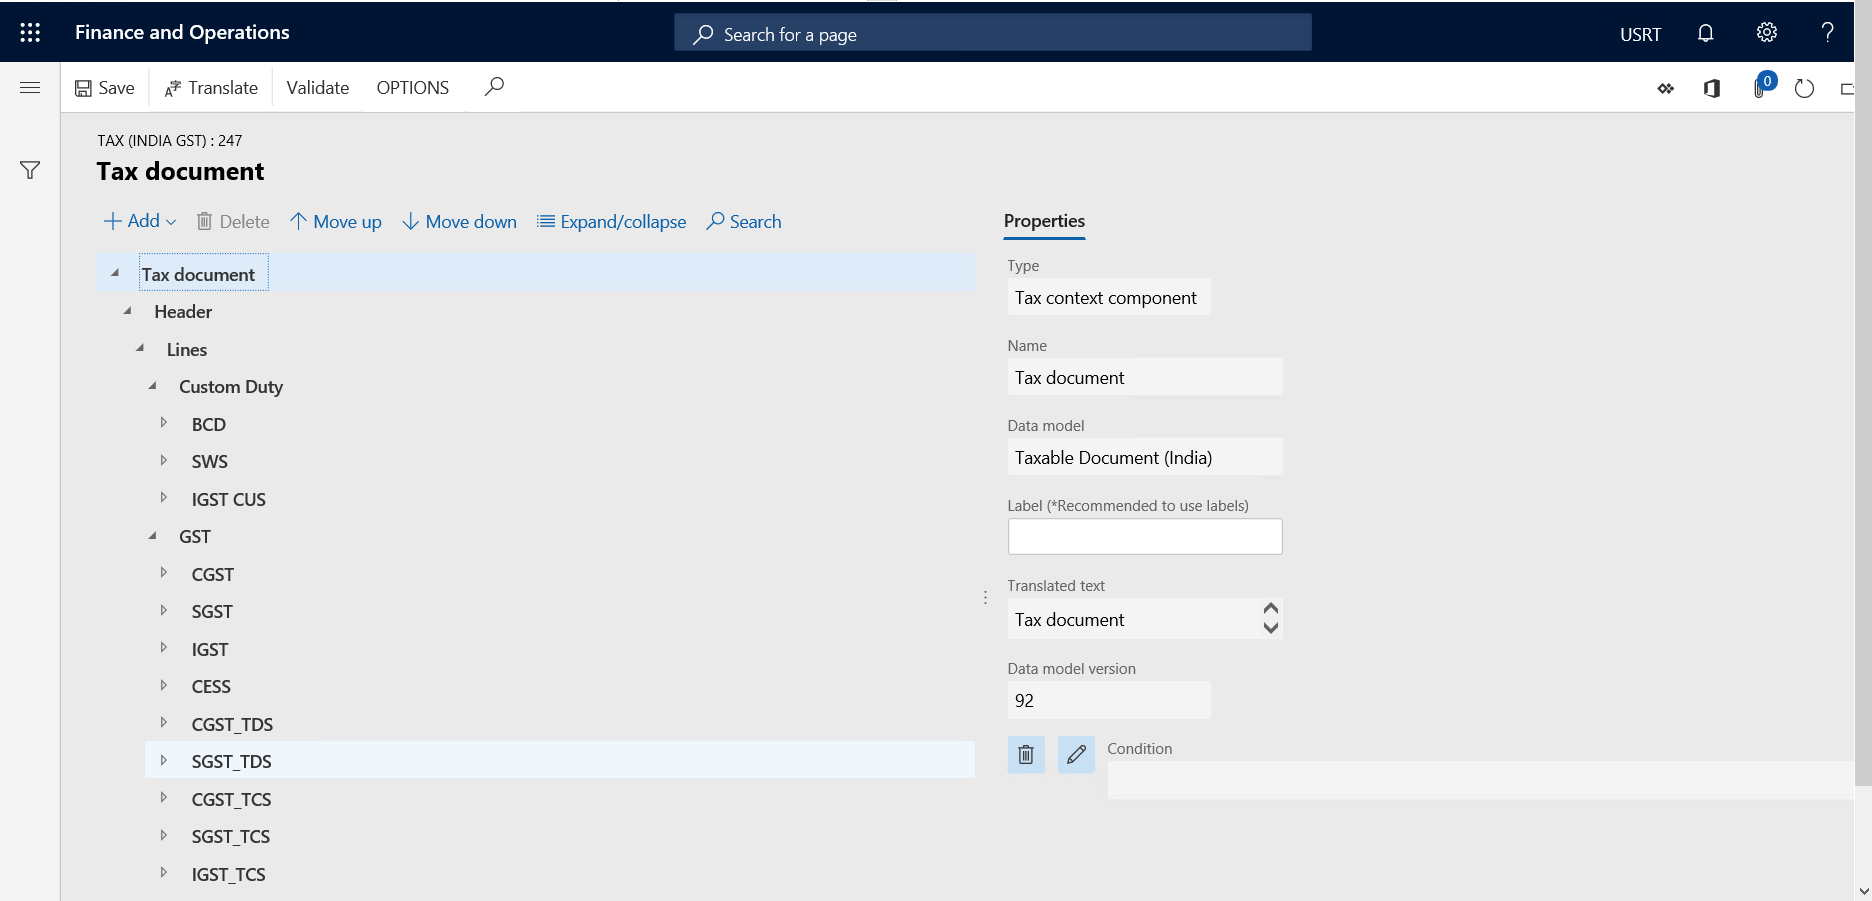The height and width of the screenshot is (901, 1872).
Task: Delete the condition with trash icon
Action: [1026, 755]
